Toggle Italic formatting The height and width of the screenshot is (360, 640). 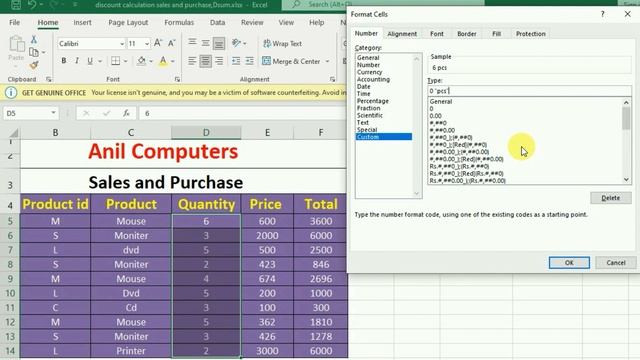(77, 61)
